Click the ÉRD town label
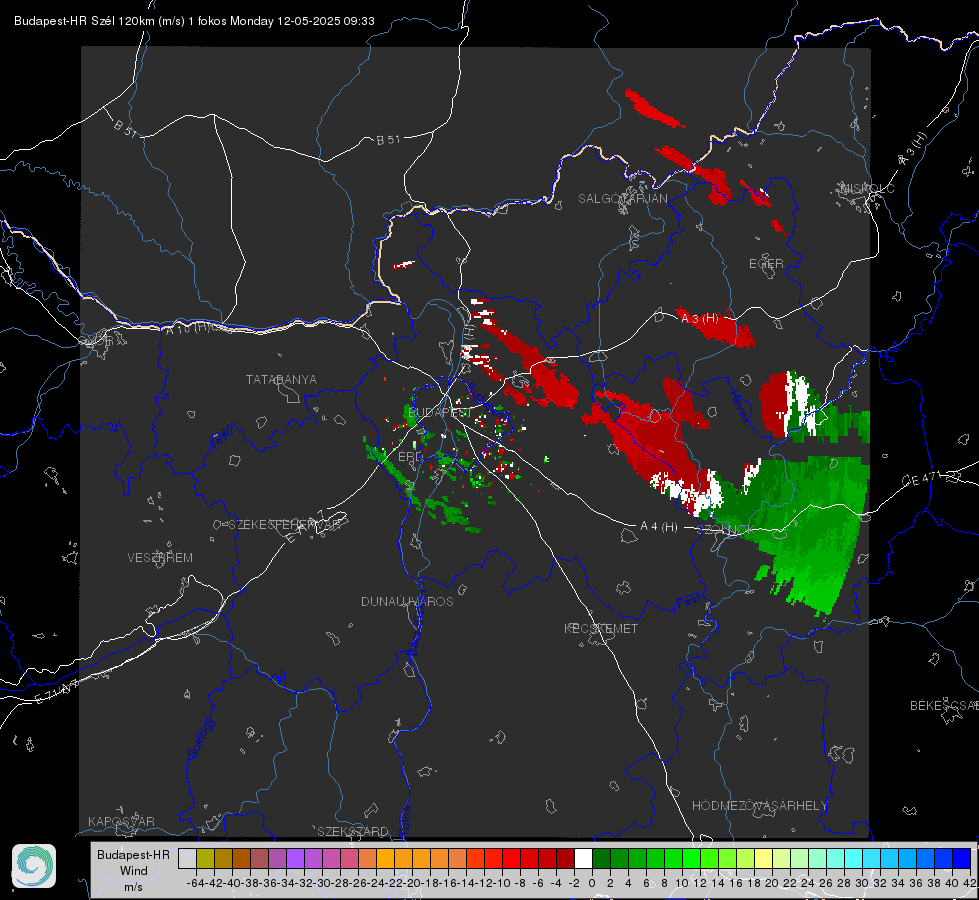 click(410, 457)
